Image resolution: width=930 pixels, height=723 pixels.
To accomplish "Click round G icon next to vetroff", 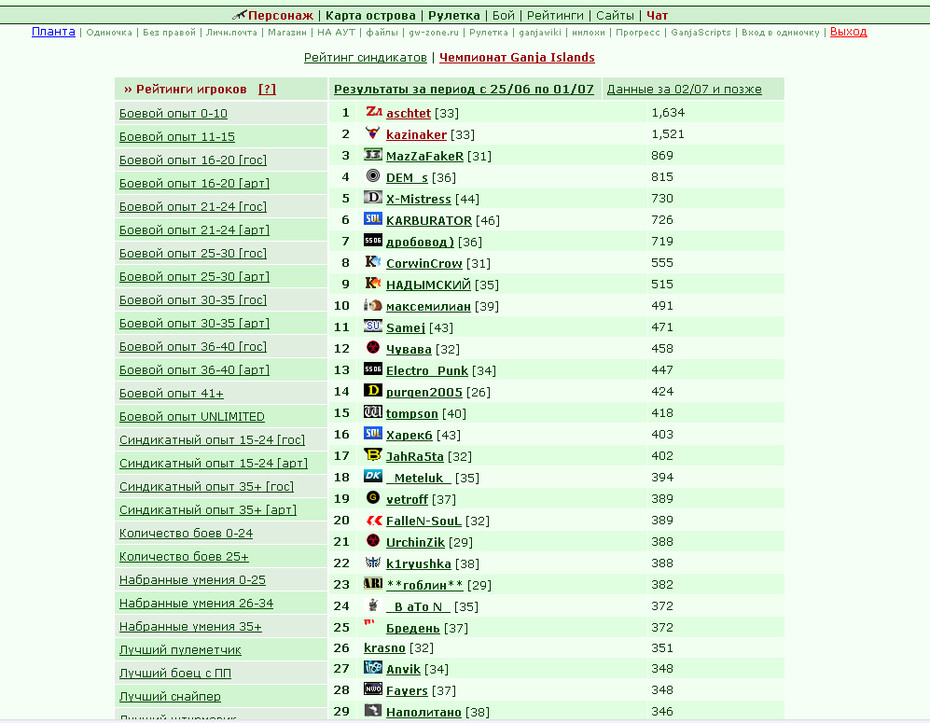I will 373,498.
